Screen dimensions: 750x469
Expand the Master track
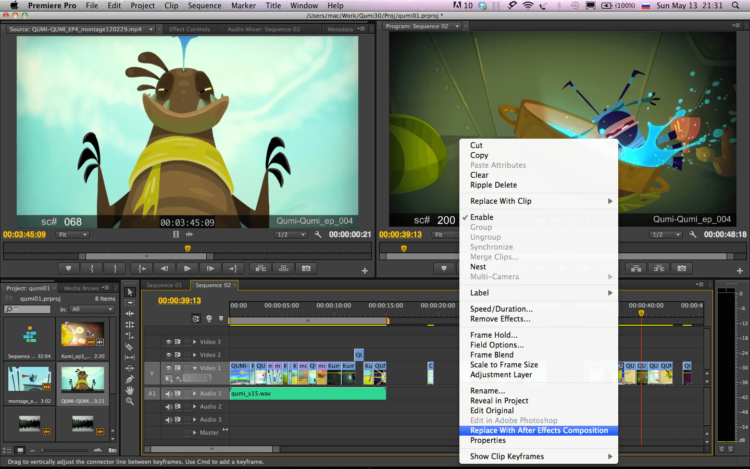point(194,433)
